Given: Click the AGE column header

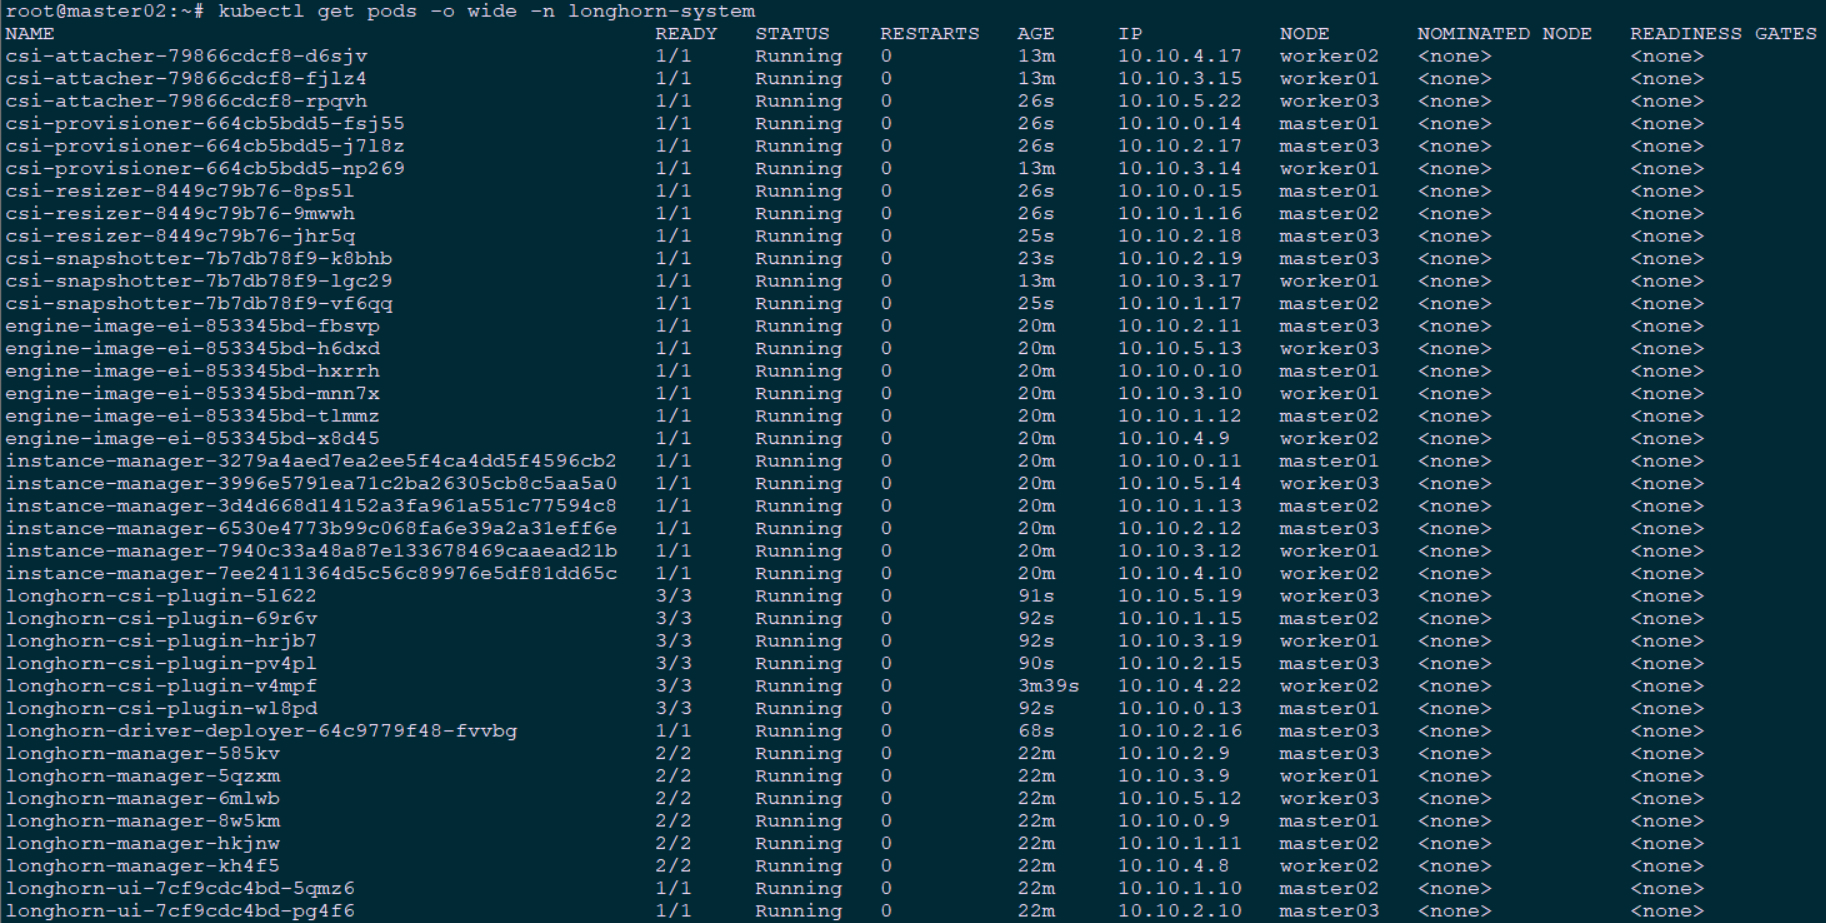Looking at the screenshot, I should point(1035,34).
